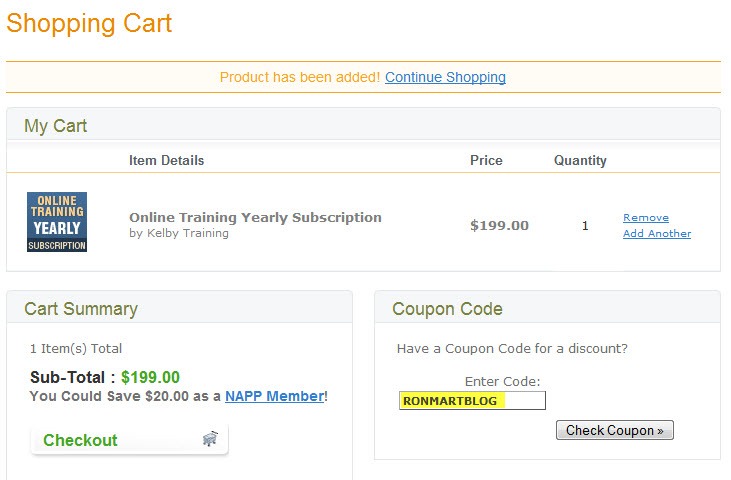Click the My Cart section heading

coord(55,126)
